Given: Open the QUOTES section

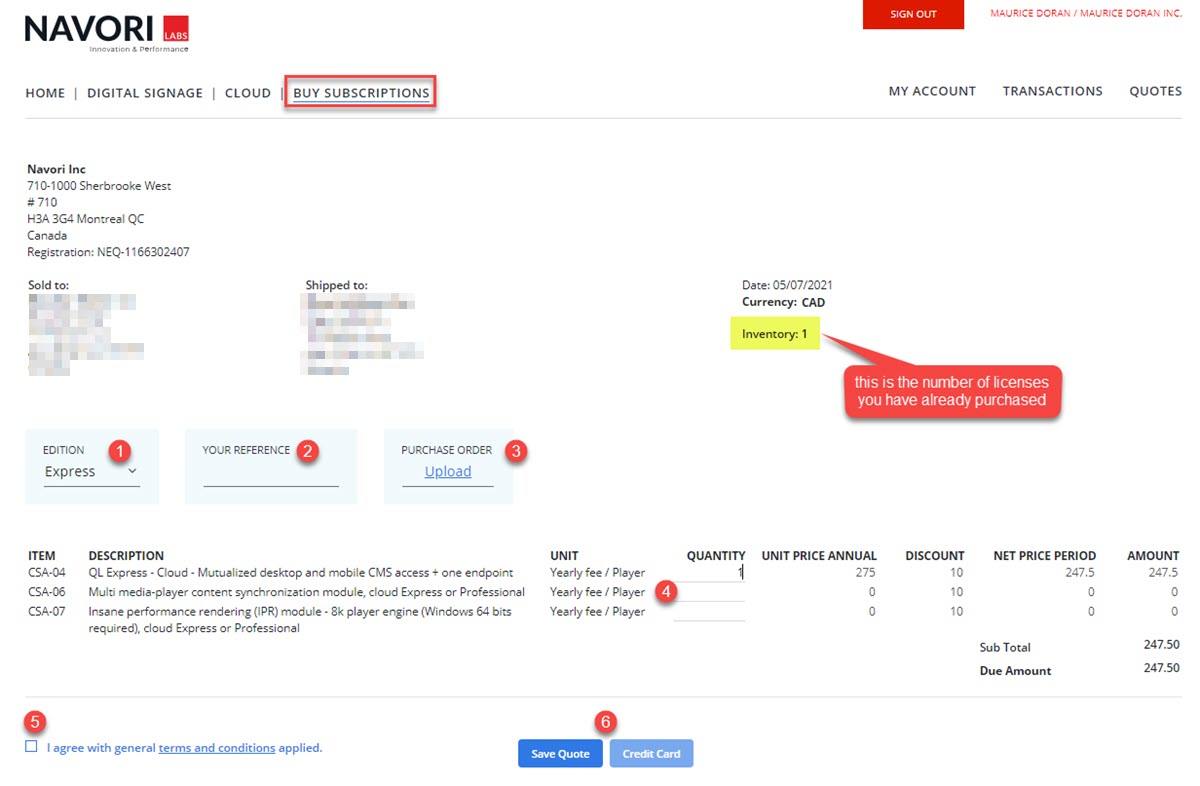Looking at the screenshot, I should point(1156,91).
